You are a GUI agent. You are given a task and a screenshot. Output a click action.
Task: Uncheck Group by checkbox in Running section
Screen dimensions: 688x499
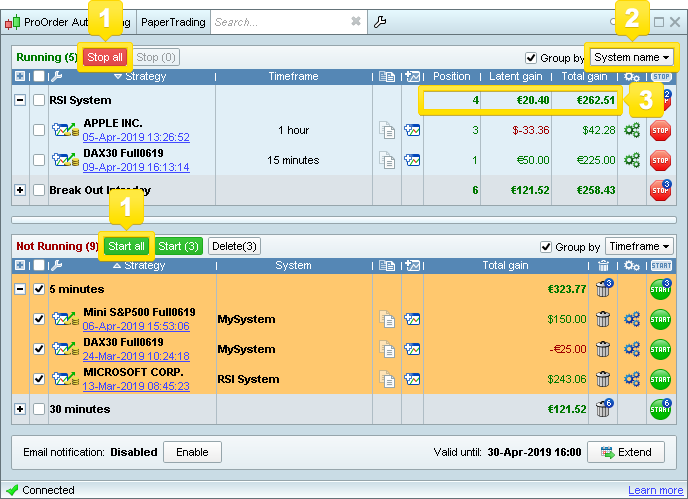531,58
